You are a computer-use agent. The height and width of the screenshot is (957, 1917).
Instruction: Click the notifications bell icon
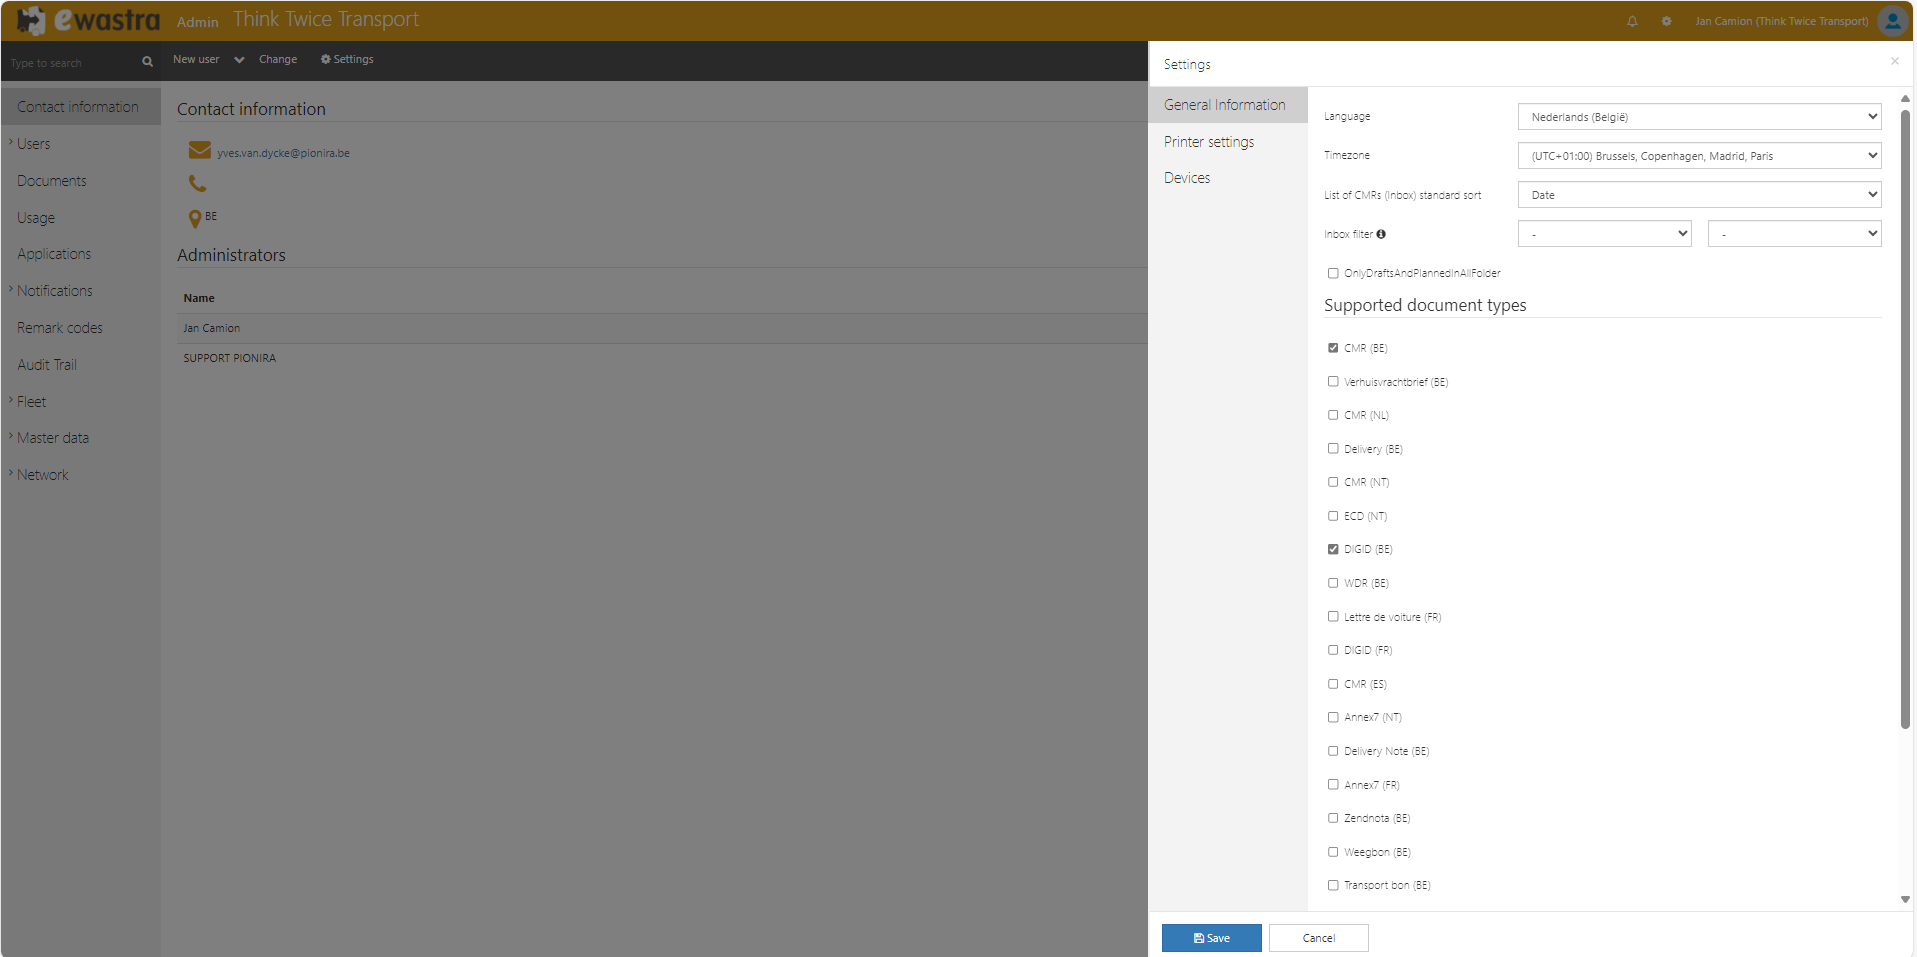pyautogui.click(x=1632, y=21)
